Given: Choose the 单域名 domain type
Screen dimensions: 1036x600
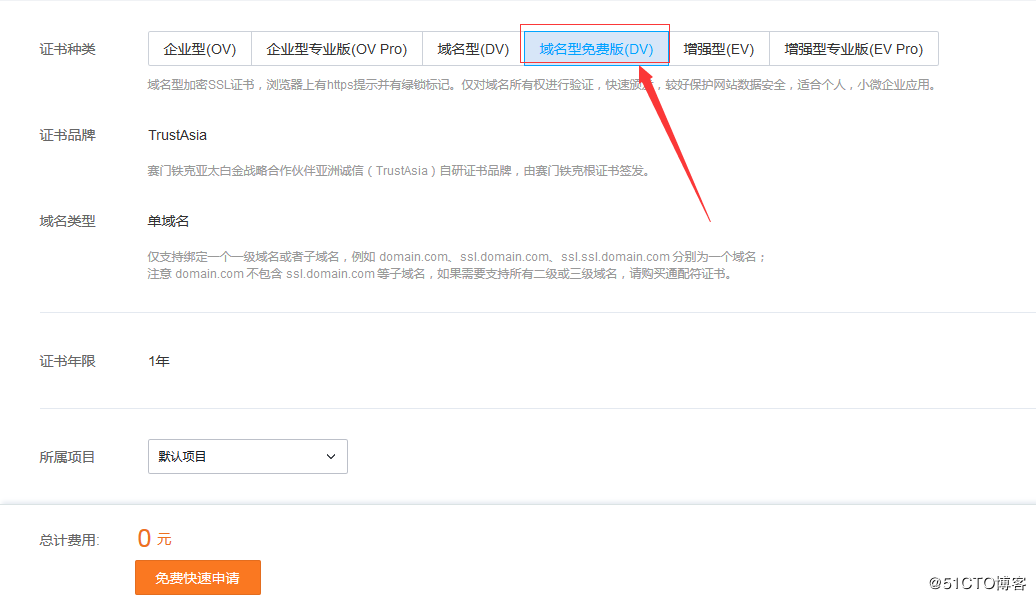Looking at the screenshot, I should point(167,221).
